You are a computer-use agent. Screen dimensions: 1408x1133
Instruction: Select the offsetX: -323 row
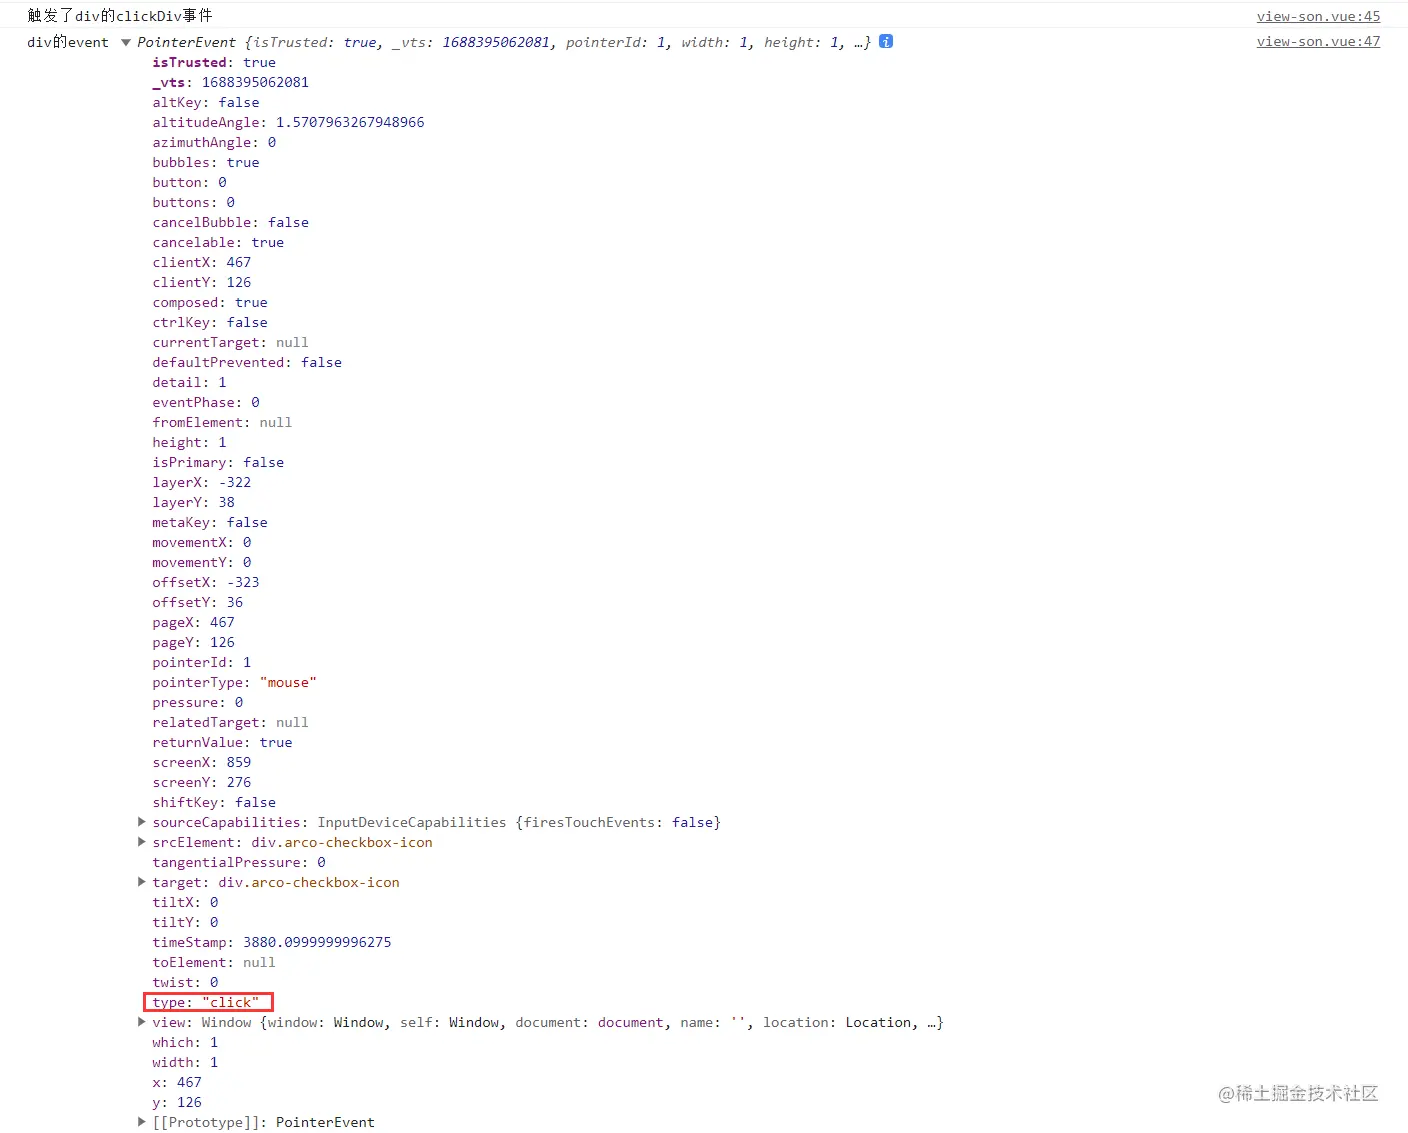pos(206,582)
